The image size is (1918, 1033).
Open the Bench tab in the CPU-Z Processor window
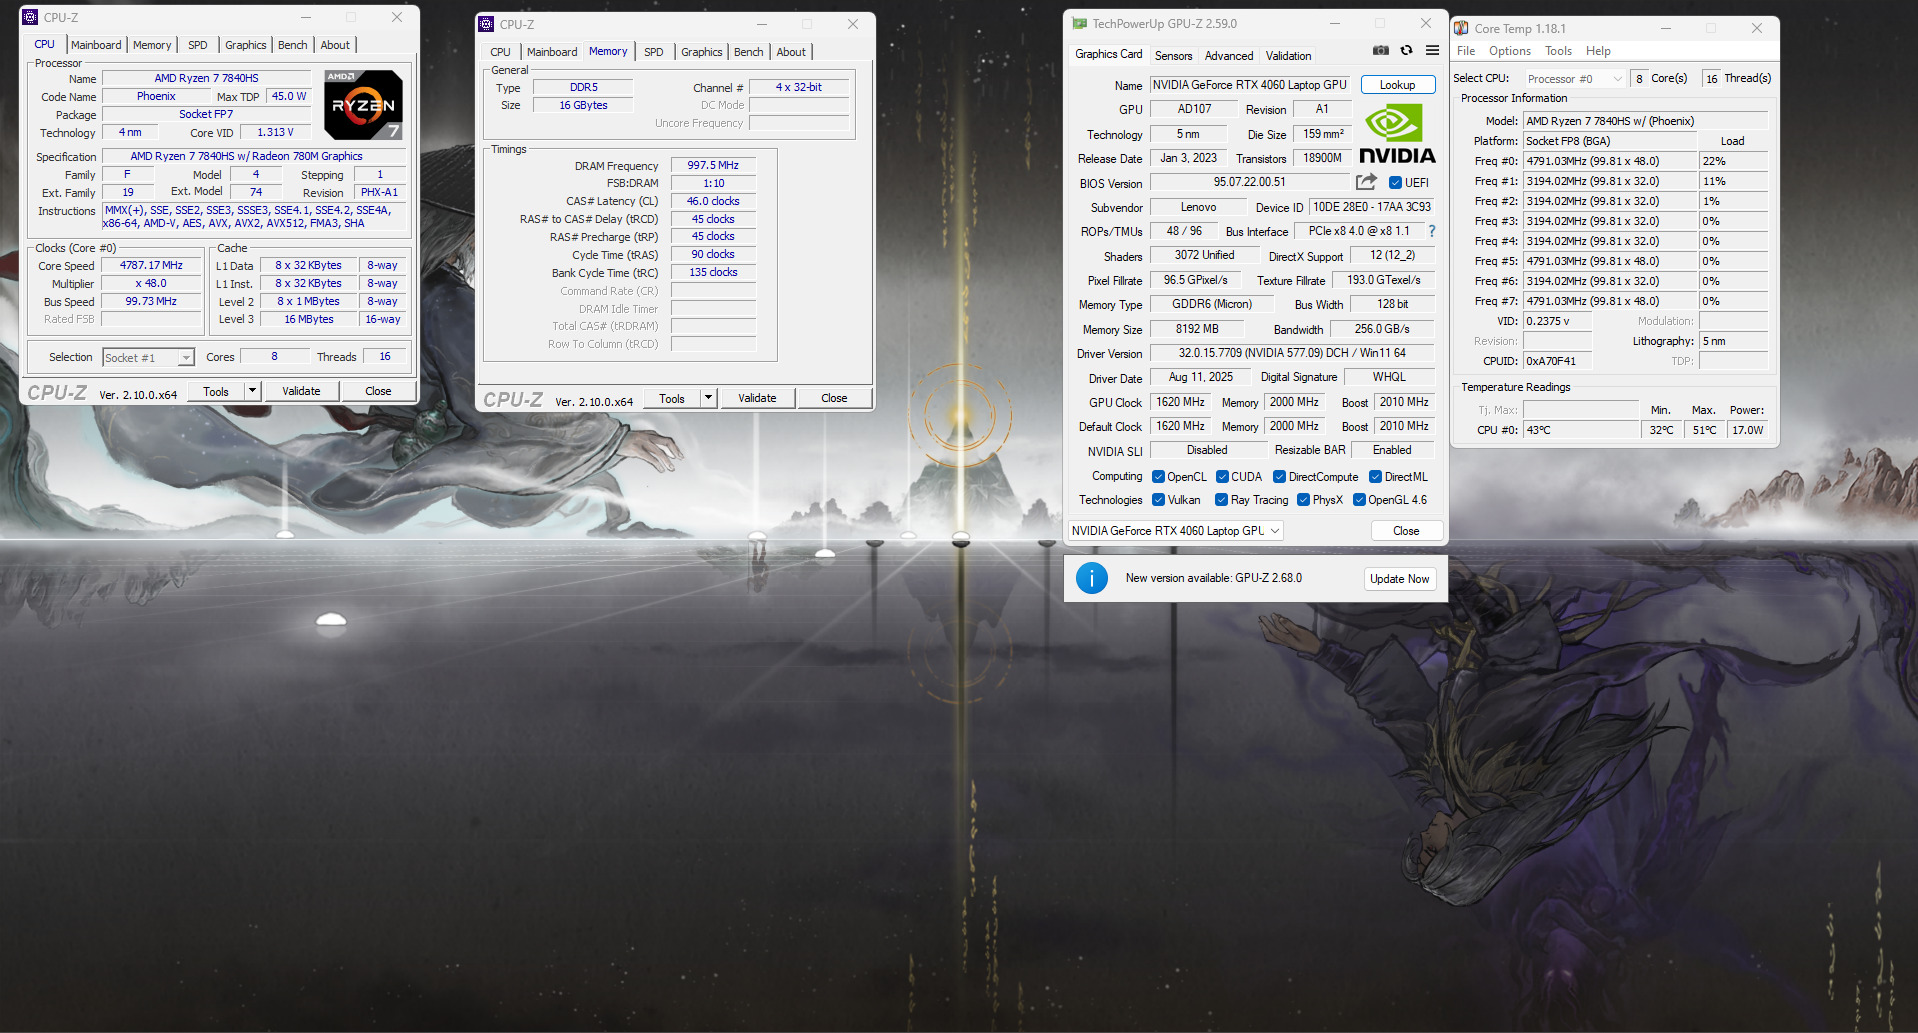coord(292,45)
